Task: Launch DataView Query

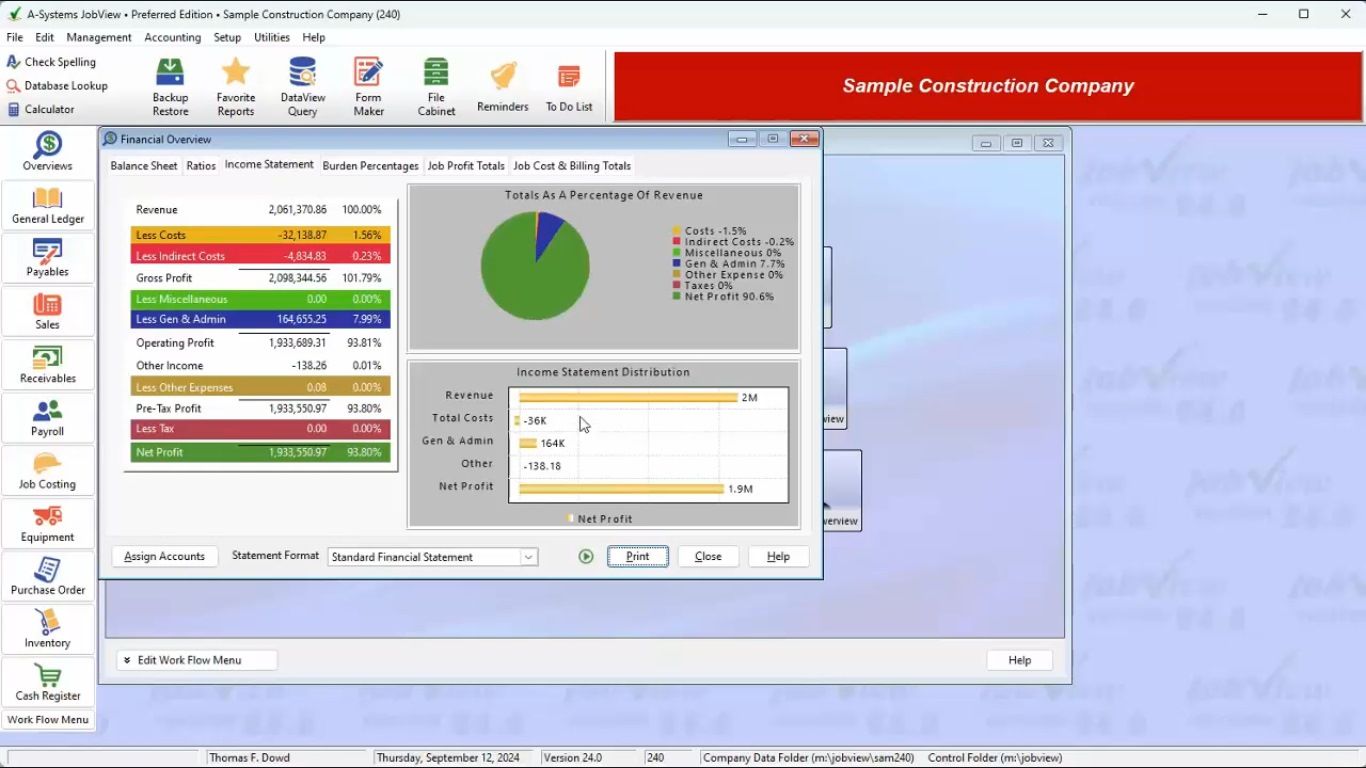Action: tap(302, 87)
